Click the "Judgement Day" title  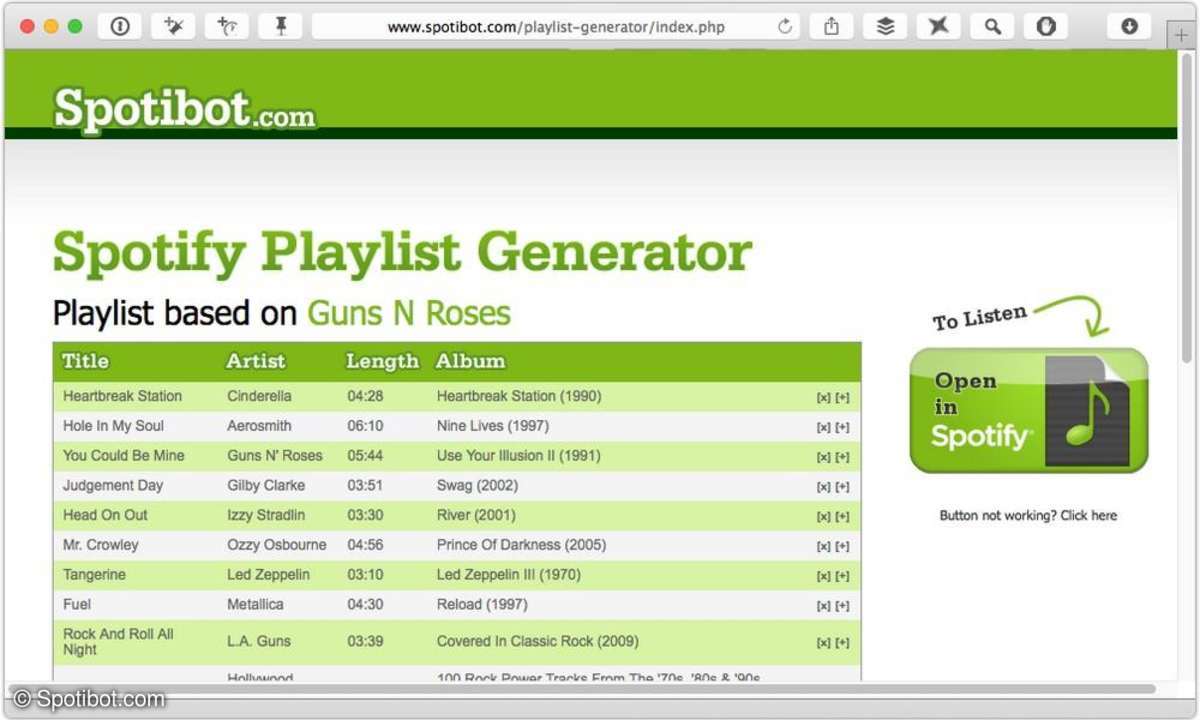click(x=113, y=486)
